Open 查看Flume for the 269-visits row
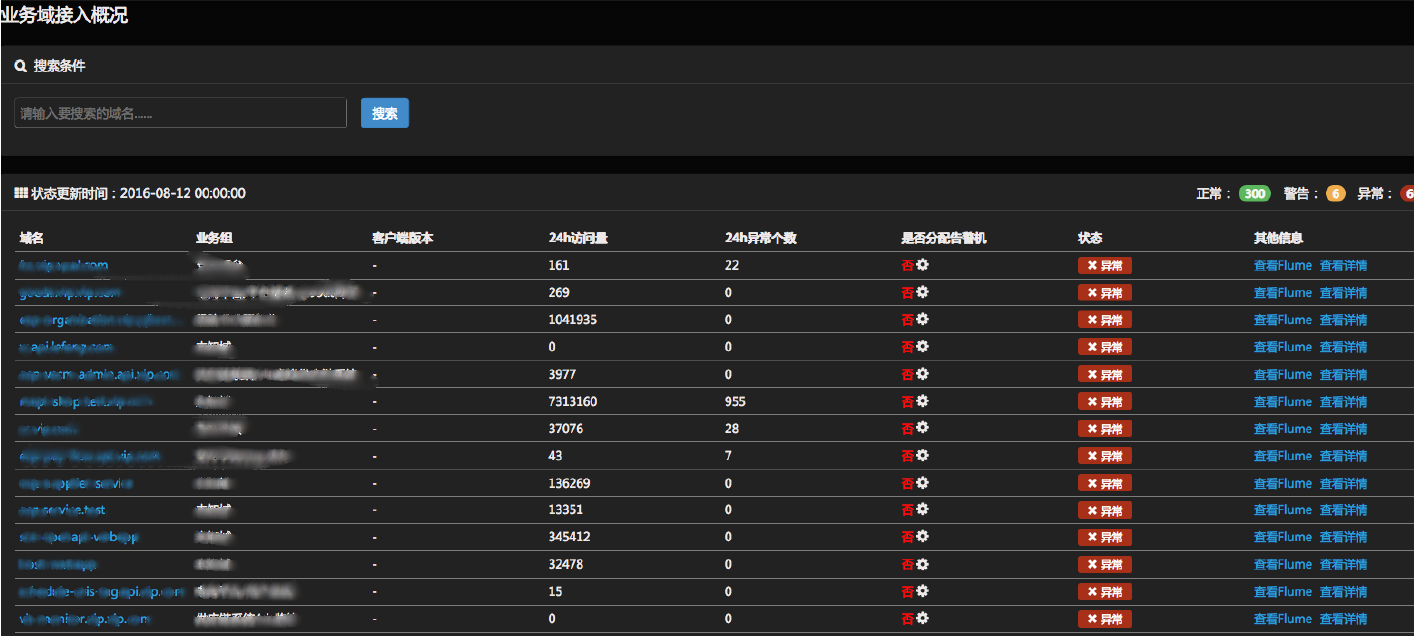Screen dimensions: 1414x636 tap(1282, 293)
